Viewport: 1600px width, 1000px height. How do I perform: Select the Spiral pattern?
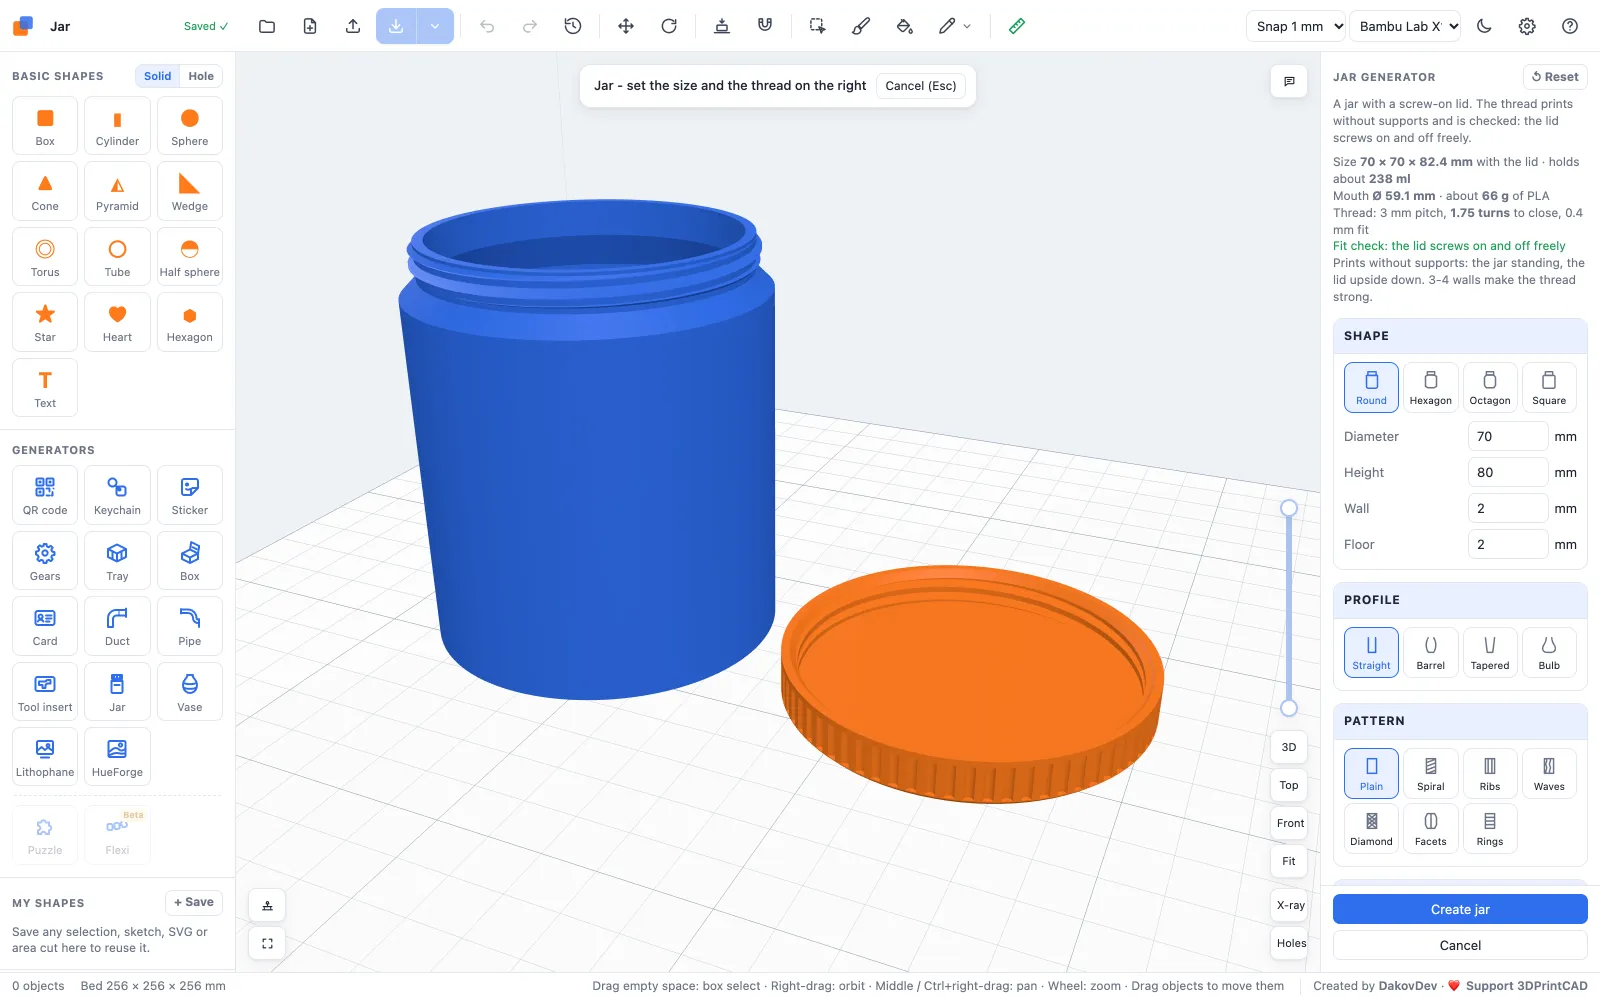click(x=1430, y=773)
